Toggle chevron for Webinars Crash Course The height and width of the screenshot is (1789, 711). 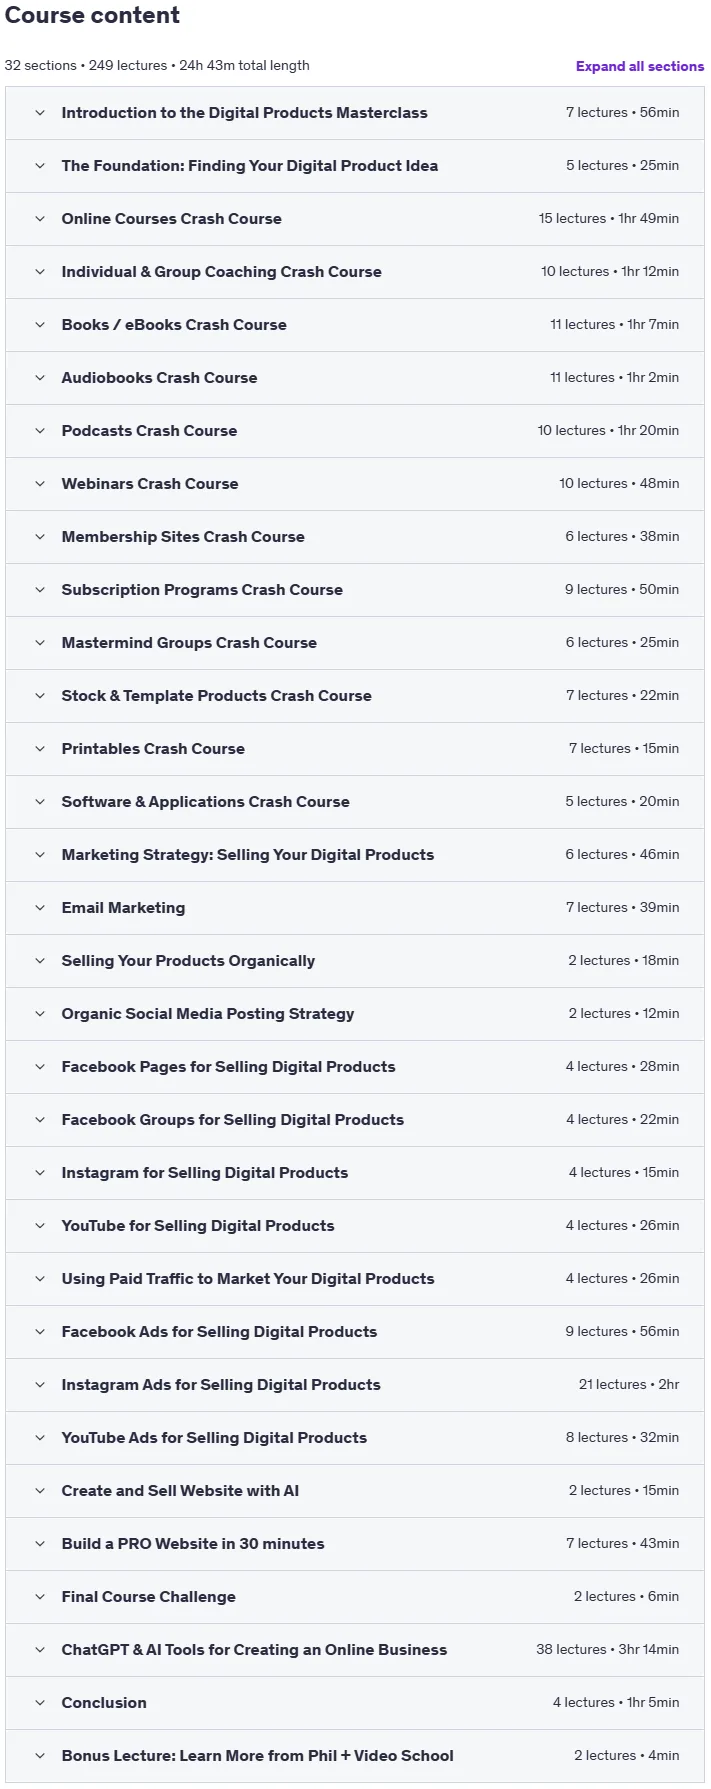coord(40,484)
